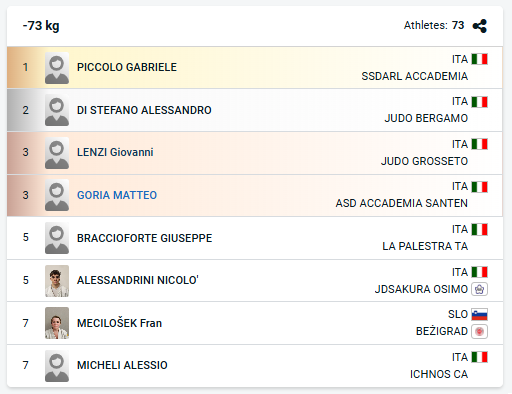Click the JUDO GROSSETO club label
The height and width of the screenshot is (394, 512).
(424, 161)
